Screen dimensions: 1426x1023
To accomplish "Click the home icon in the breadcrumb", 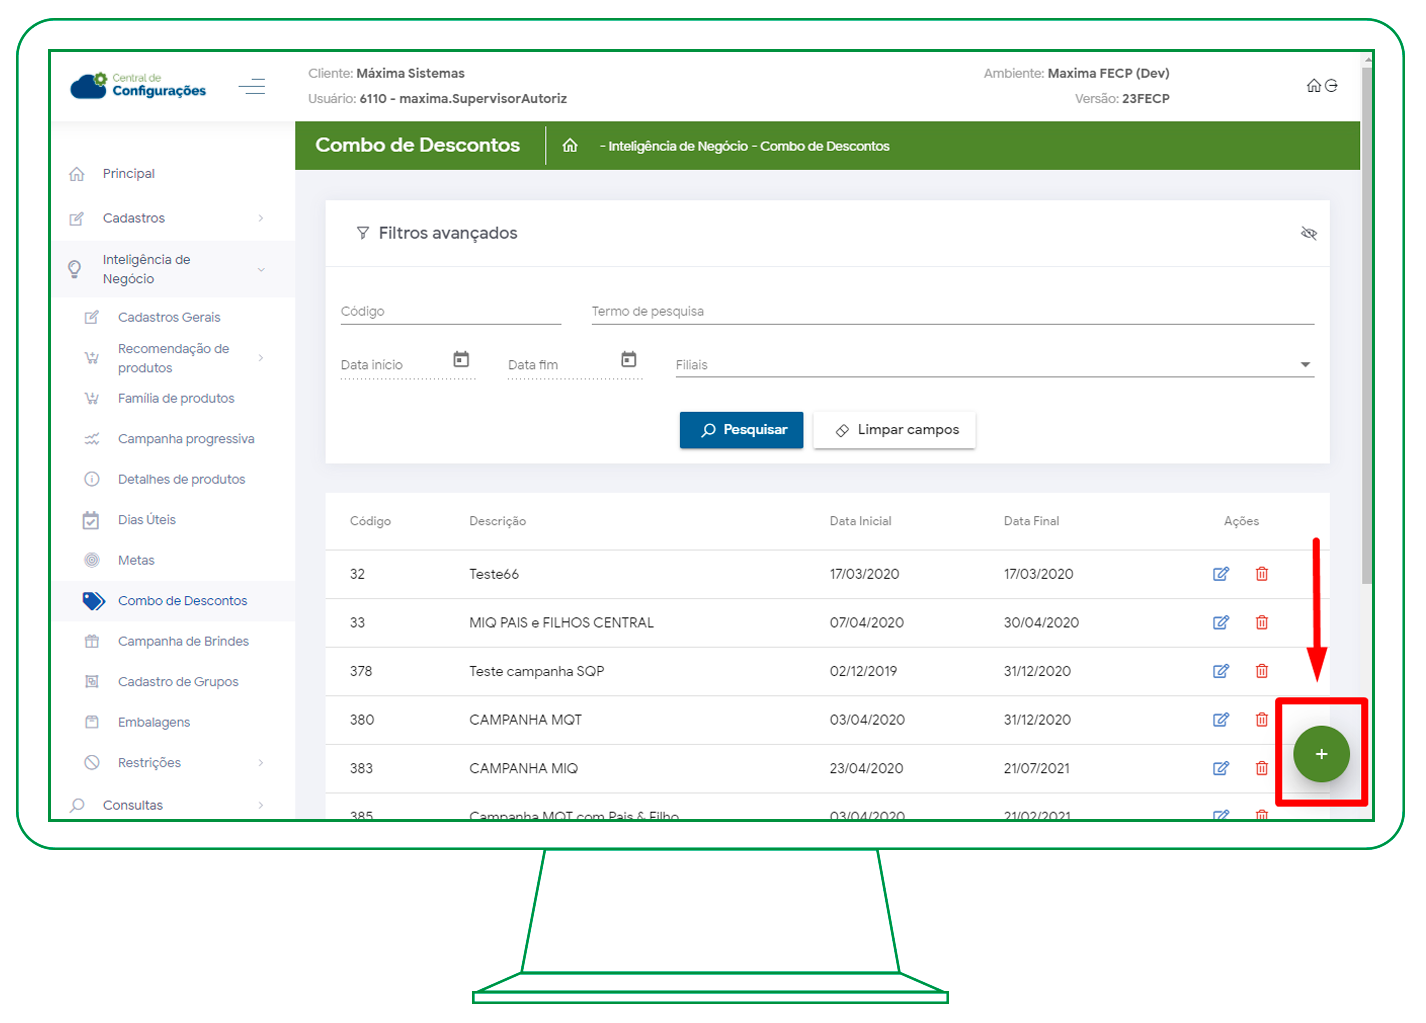I will [570, 146].
